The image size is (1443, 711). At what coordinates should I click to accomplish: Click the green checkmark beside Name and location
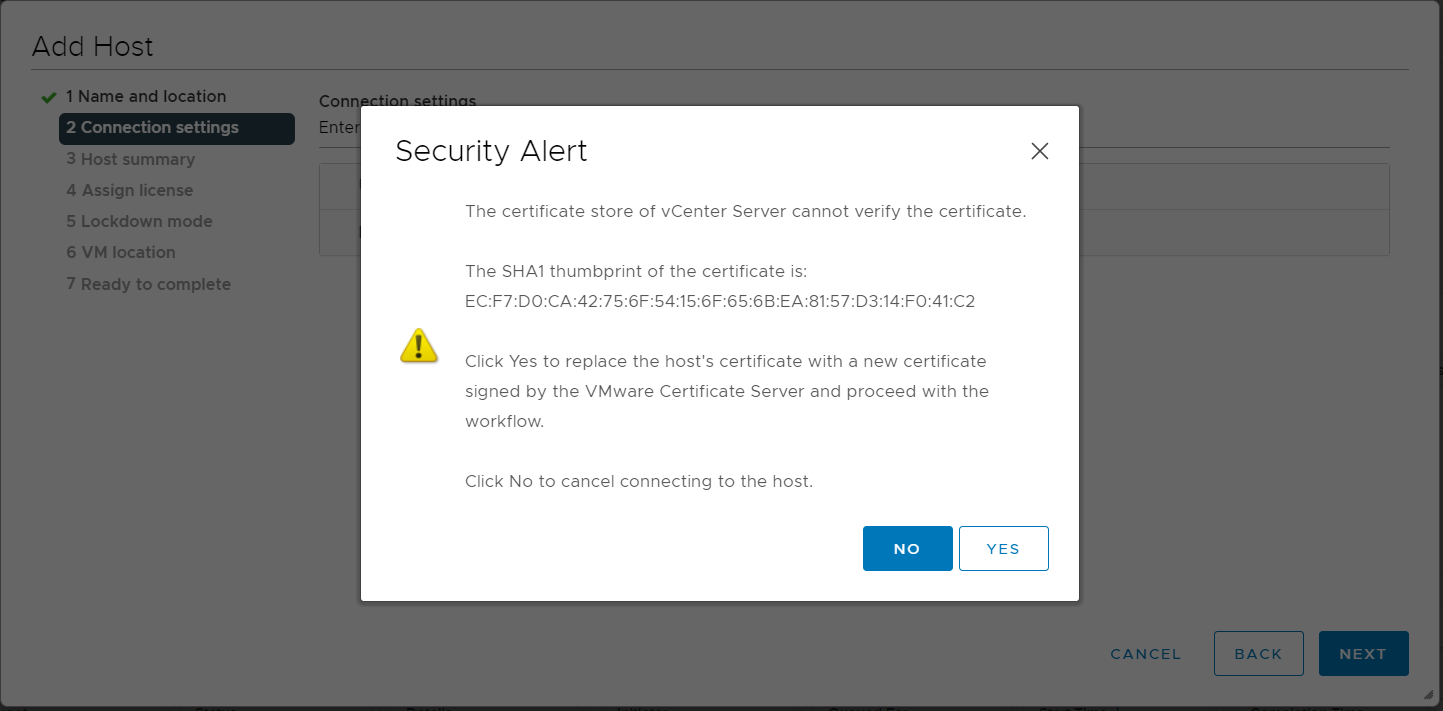tap(47, 97)
